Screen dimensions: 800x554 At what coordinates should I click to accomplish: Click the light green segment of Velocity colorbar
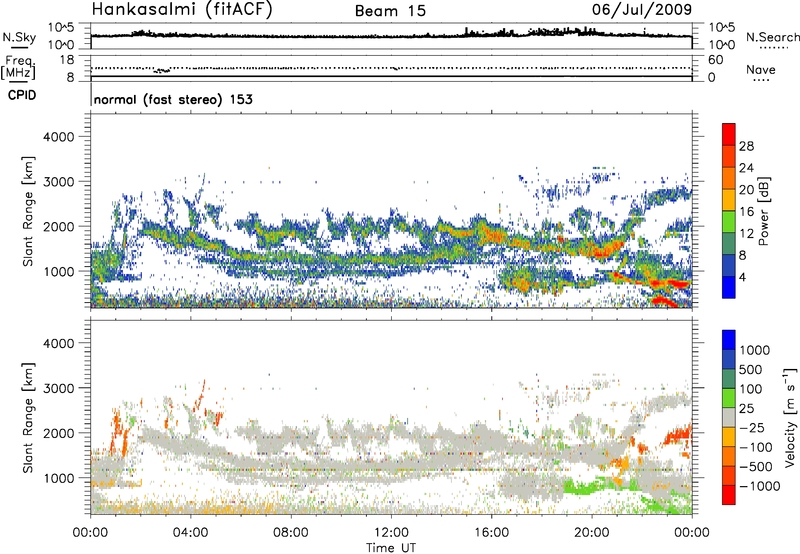click(729, 398)
